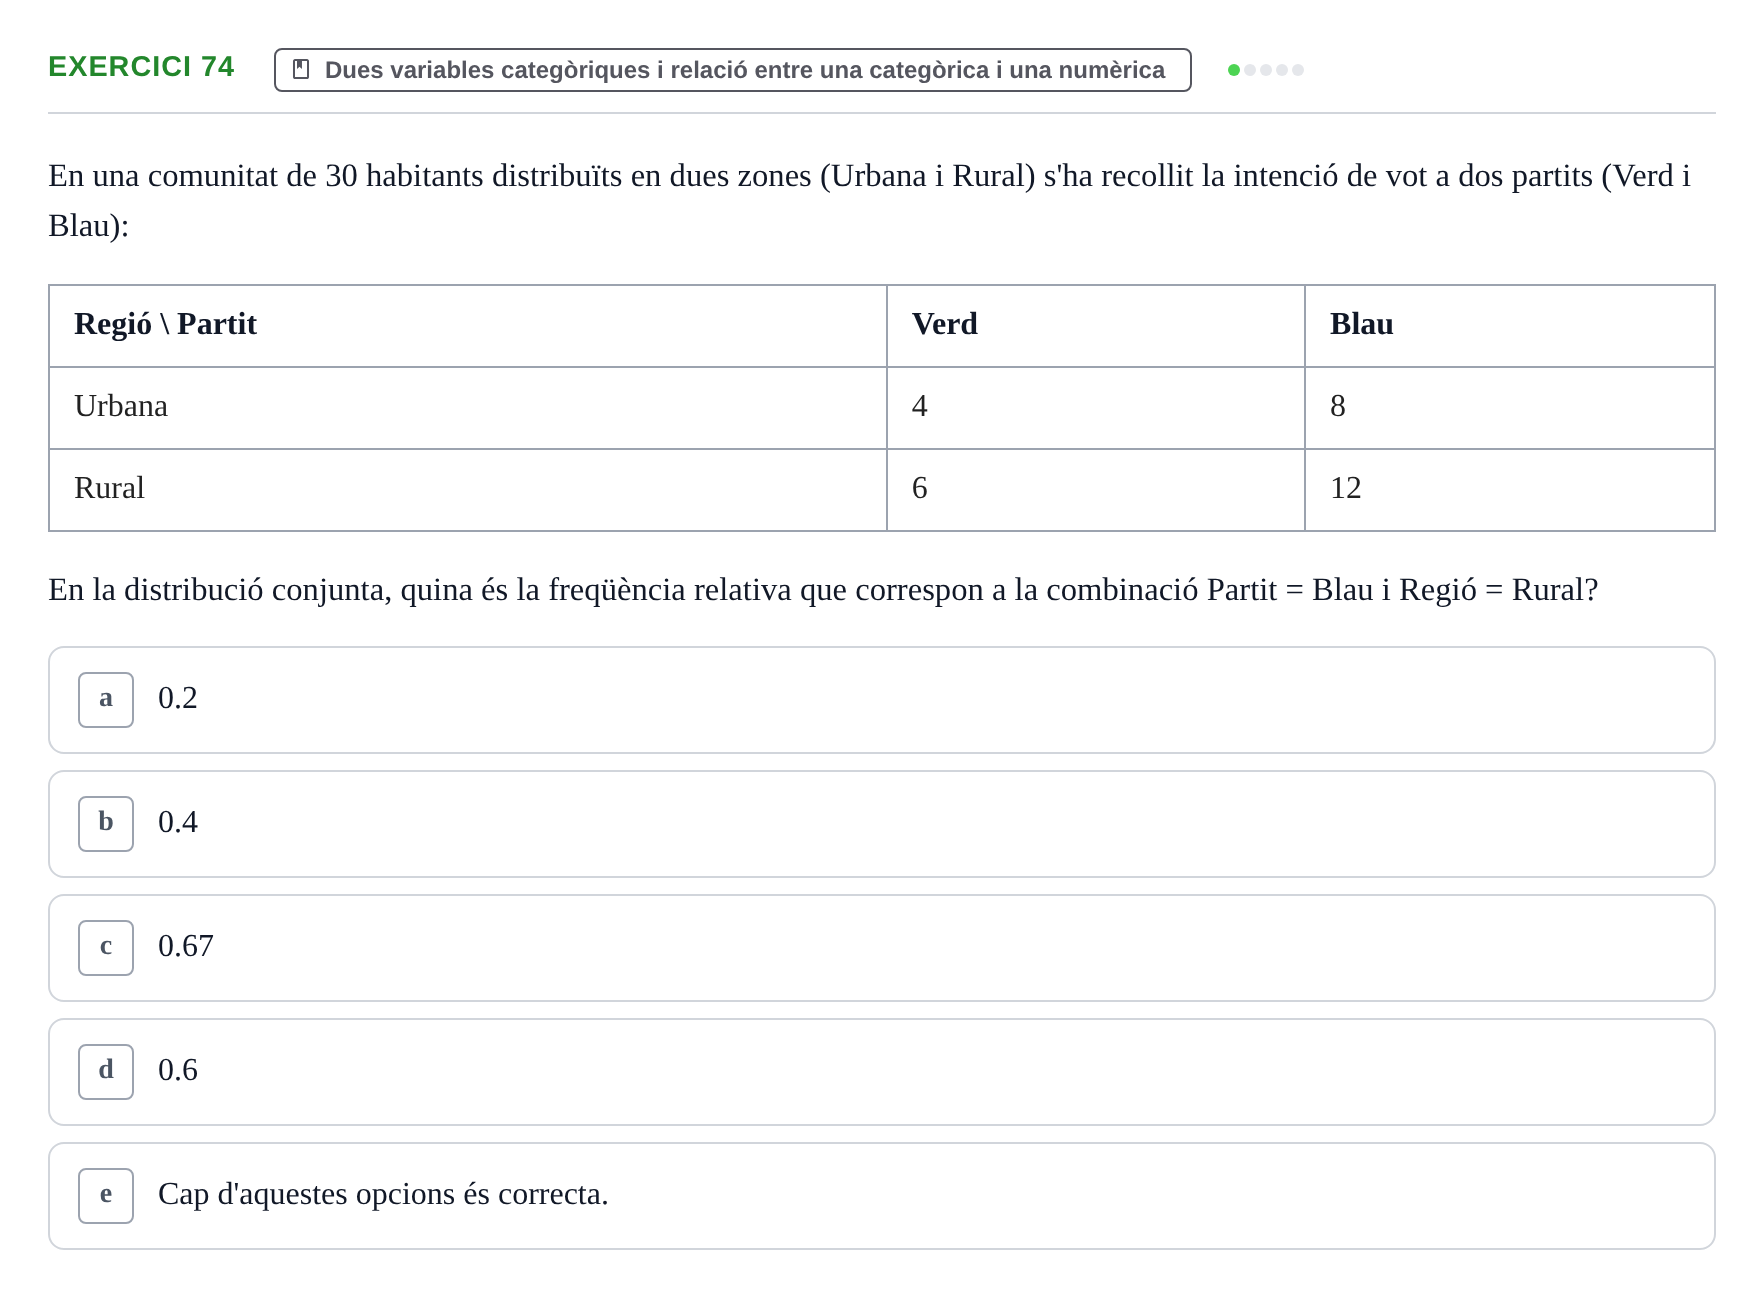Image resolution: width=1764 pixels, height=1298 pixels.
Task: Click the Urbana Blau cell showing 8
Action: [x=1510, y=408]
